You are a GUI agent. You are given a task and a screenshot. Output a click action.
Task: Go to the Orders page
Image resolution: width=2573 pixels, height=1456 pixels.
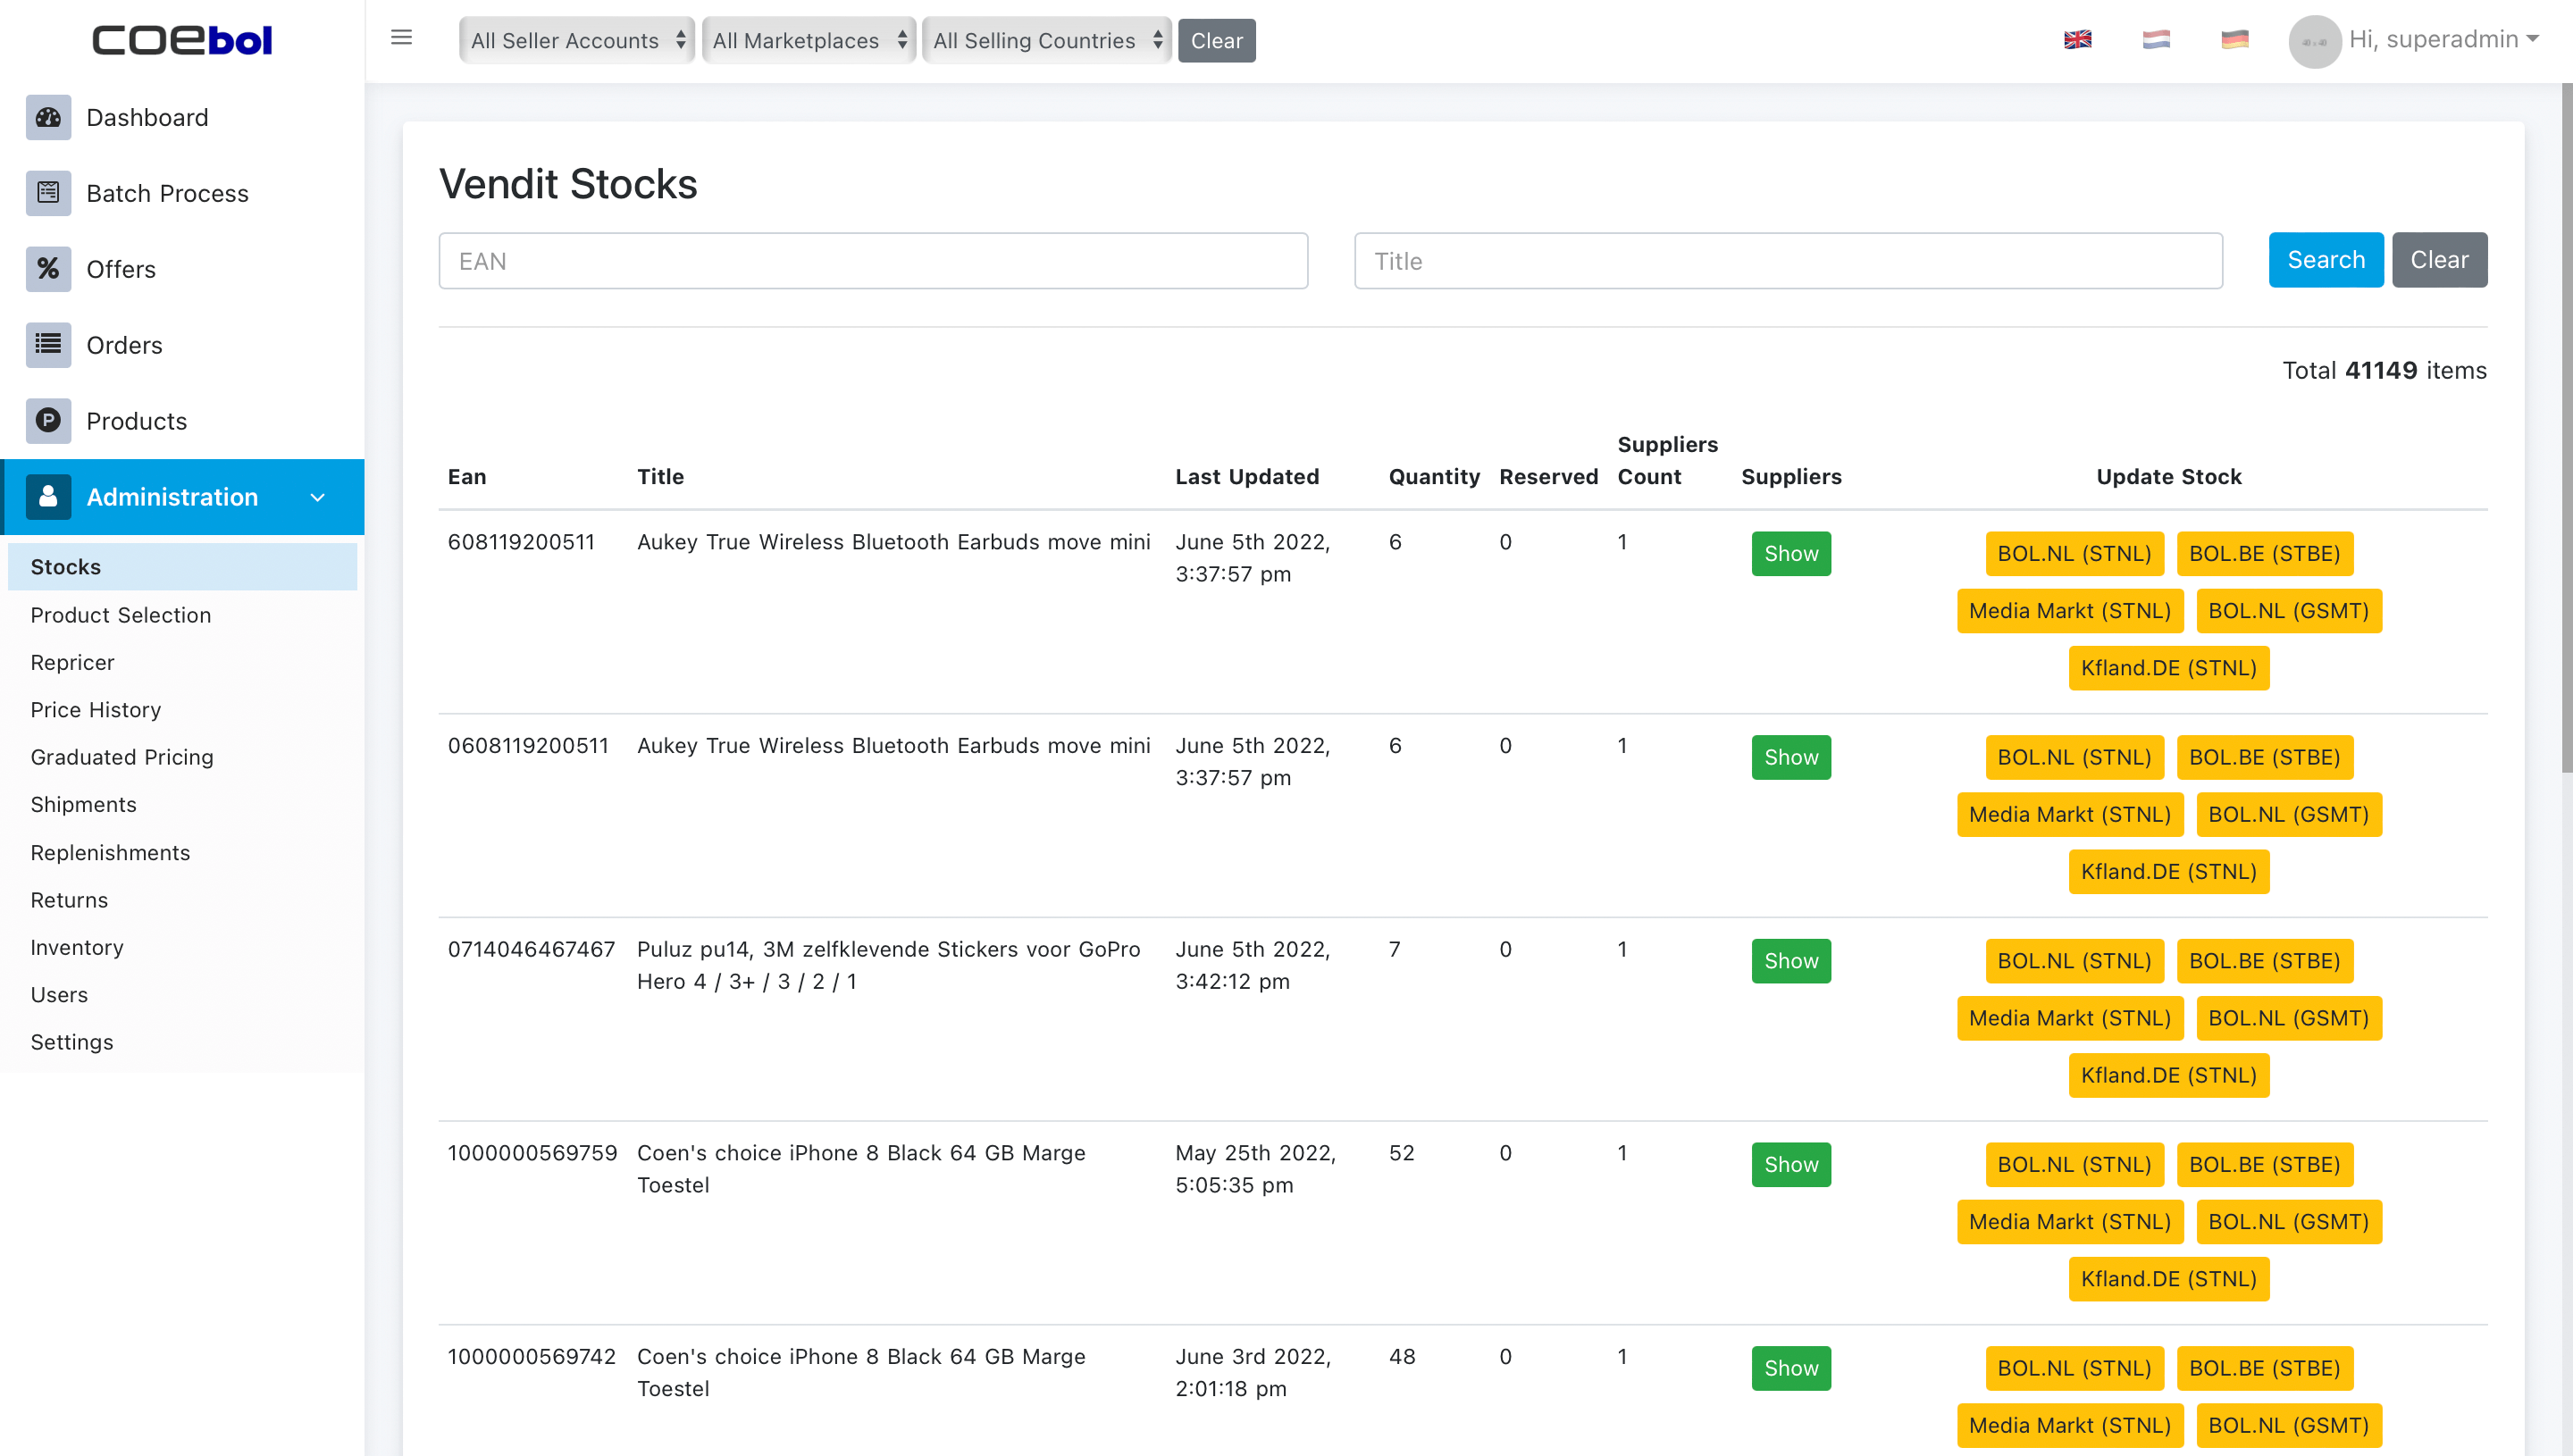coord(124,345)
